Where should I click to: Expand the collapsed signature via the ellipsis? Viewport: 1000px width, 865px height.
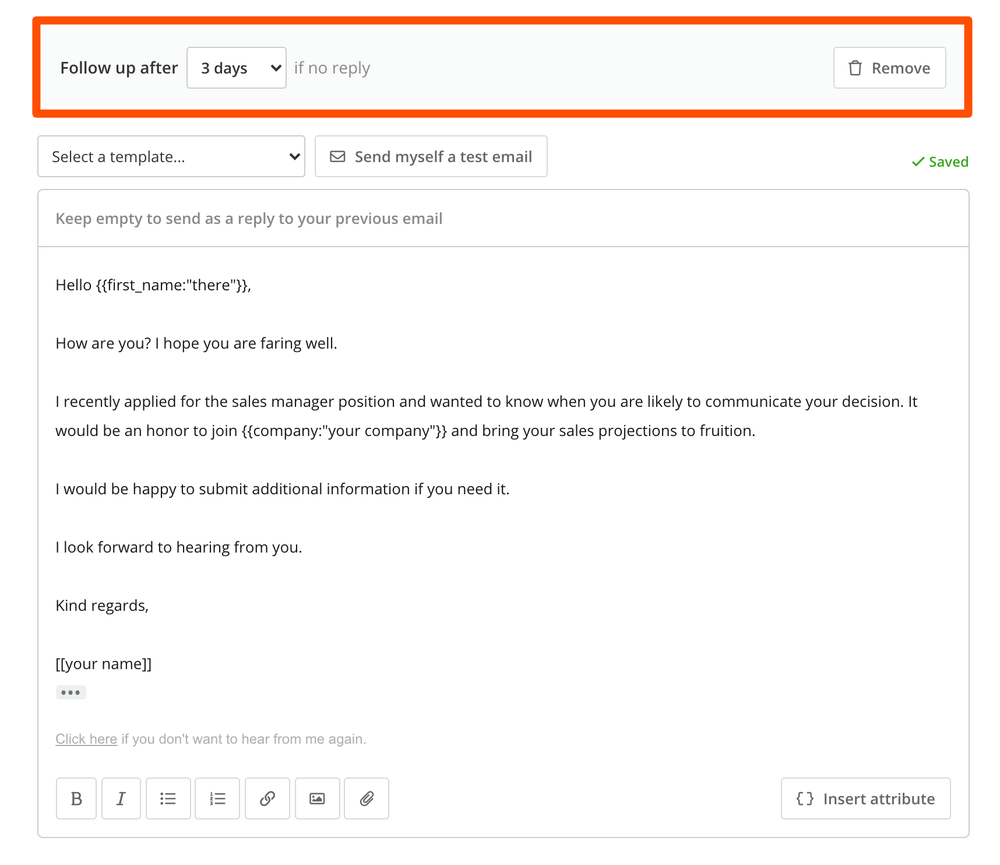pyautogui.click(x=70, y=692)
